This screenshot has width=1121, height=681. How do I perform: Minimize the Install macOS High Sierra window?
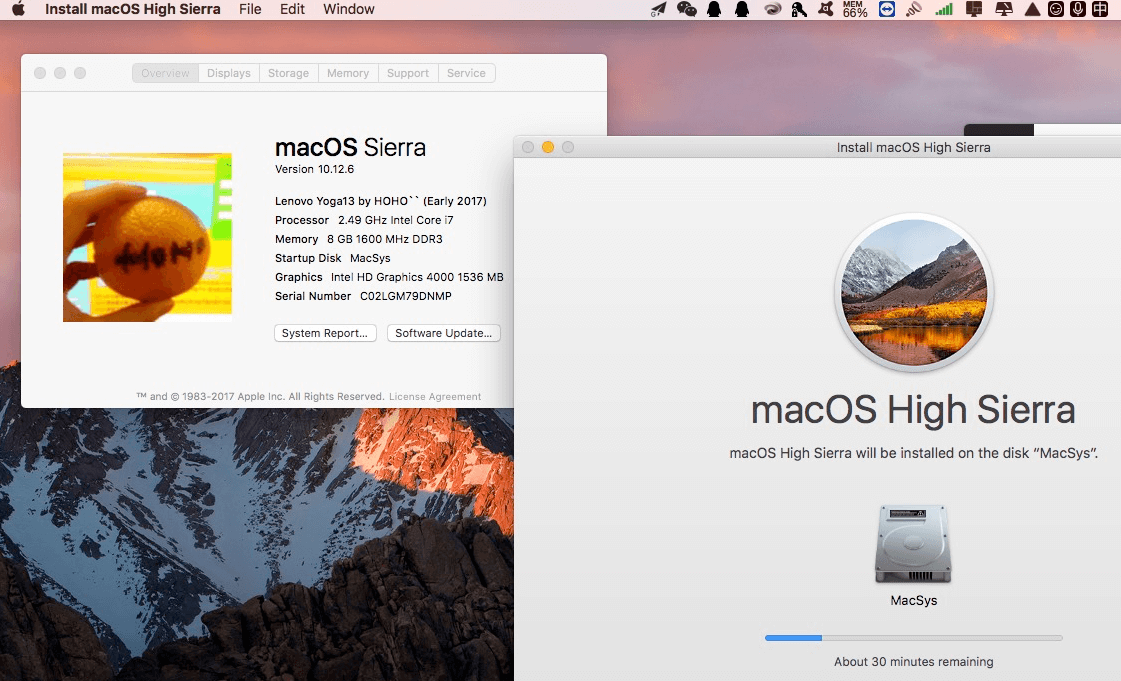[x=548, y=147]
